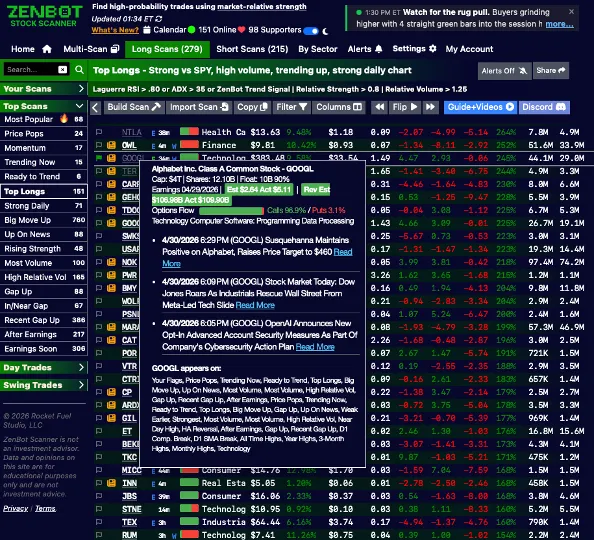Screen dimensions: 594x540
Task: Click the E earnings marker on TEX row
Action: coord(153,523)
